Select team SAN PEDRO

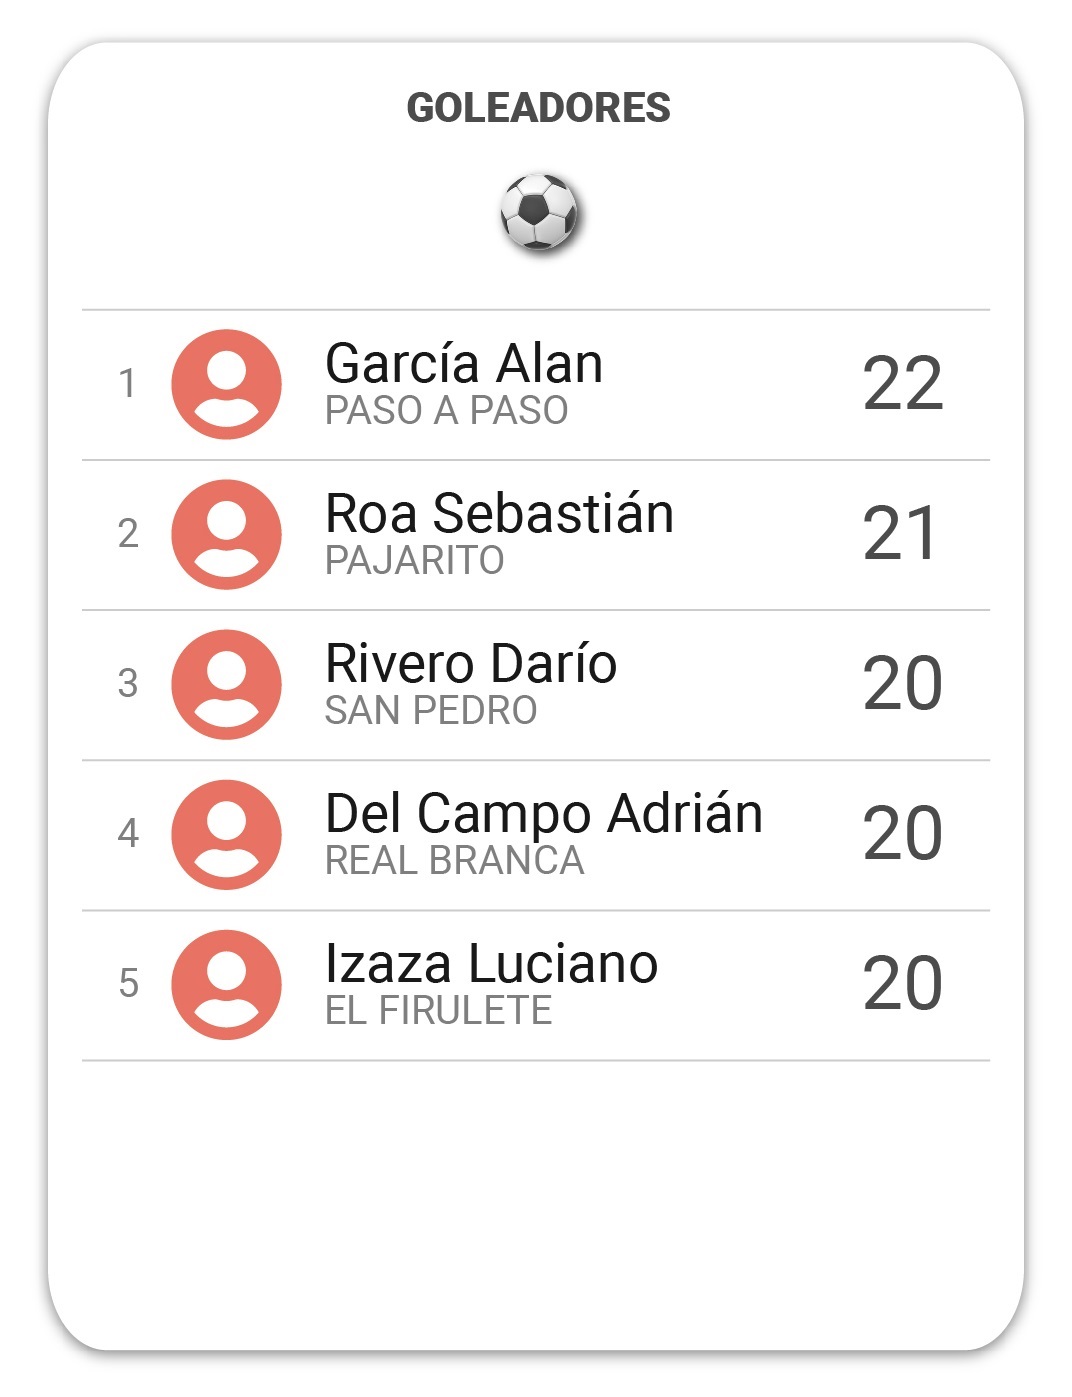click(x=431, y=710)
